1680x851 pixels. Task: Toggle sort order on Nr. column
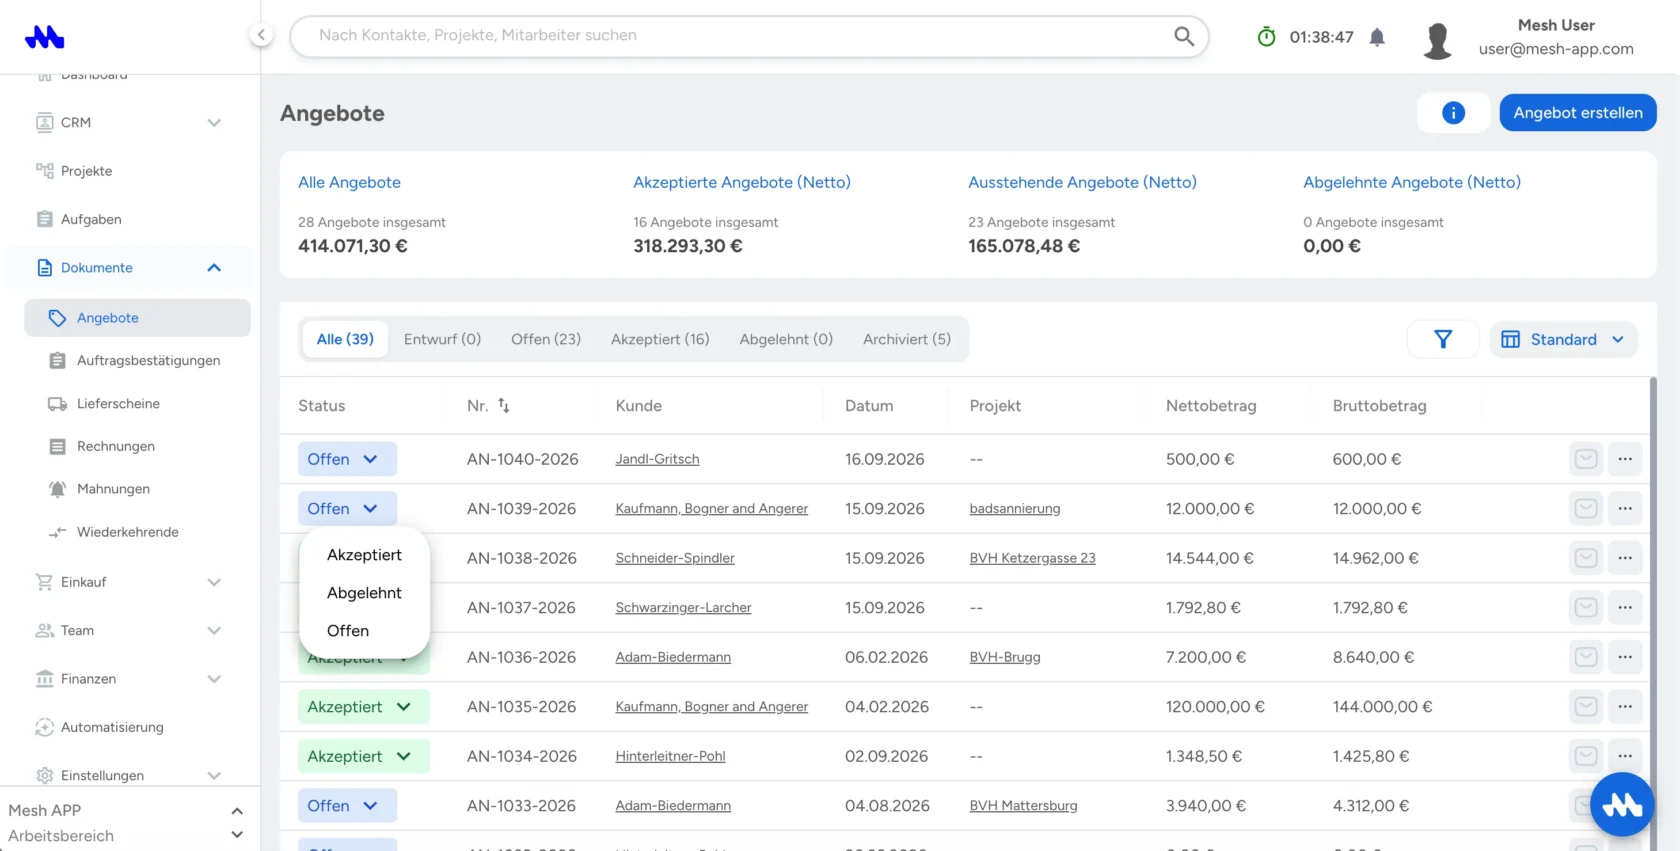pos(503,406)
